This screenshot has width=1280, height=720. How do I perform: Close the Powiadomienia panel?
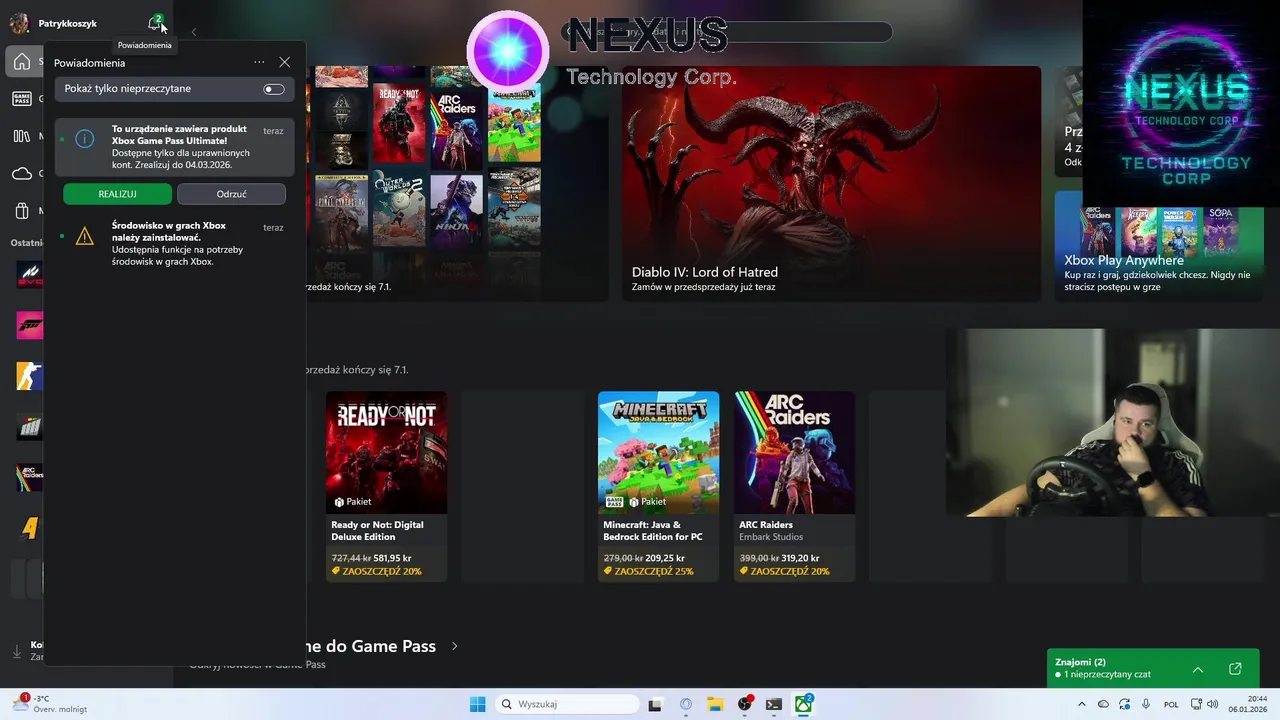pyautogui.click(x=285, y=62)
